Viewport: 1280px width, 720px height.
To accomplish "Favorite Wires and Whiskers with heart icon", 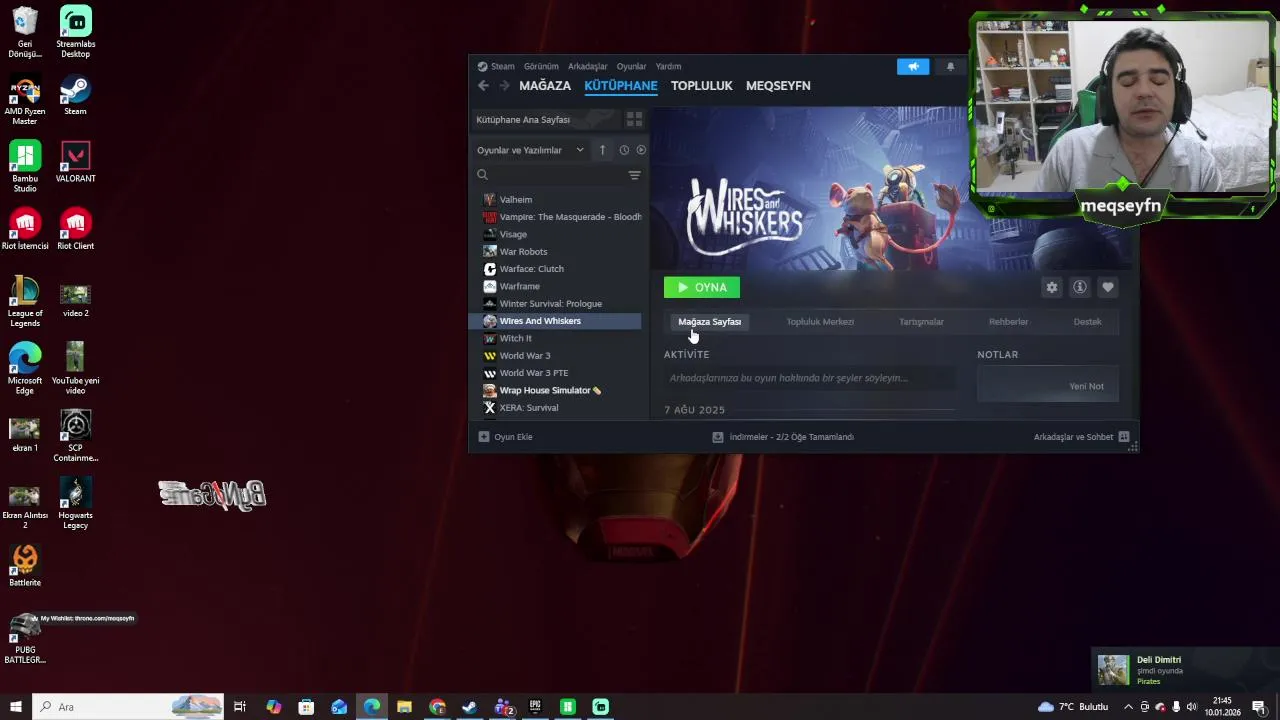I will pos(1108,287).
